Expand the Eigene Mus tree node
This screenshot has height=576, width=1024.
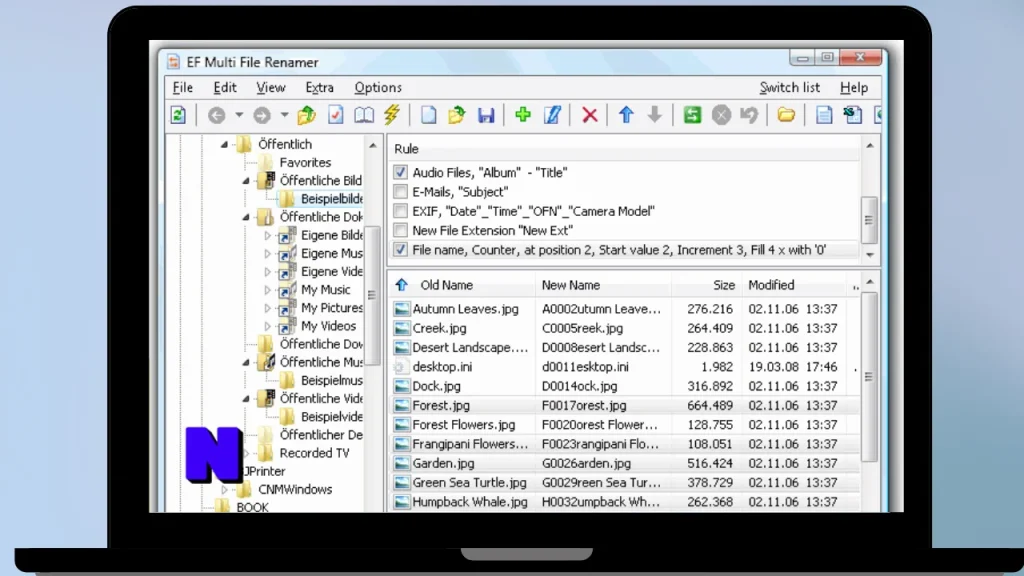pyautogui.click(x=267, y=253)
